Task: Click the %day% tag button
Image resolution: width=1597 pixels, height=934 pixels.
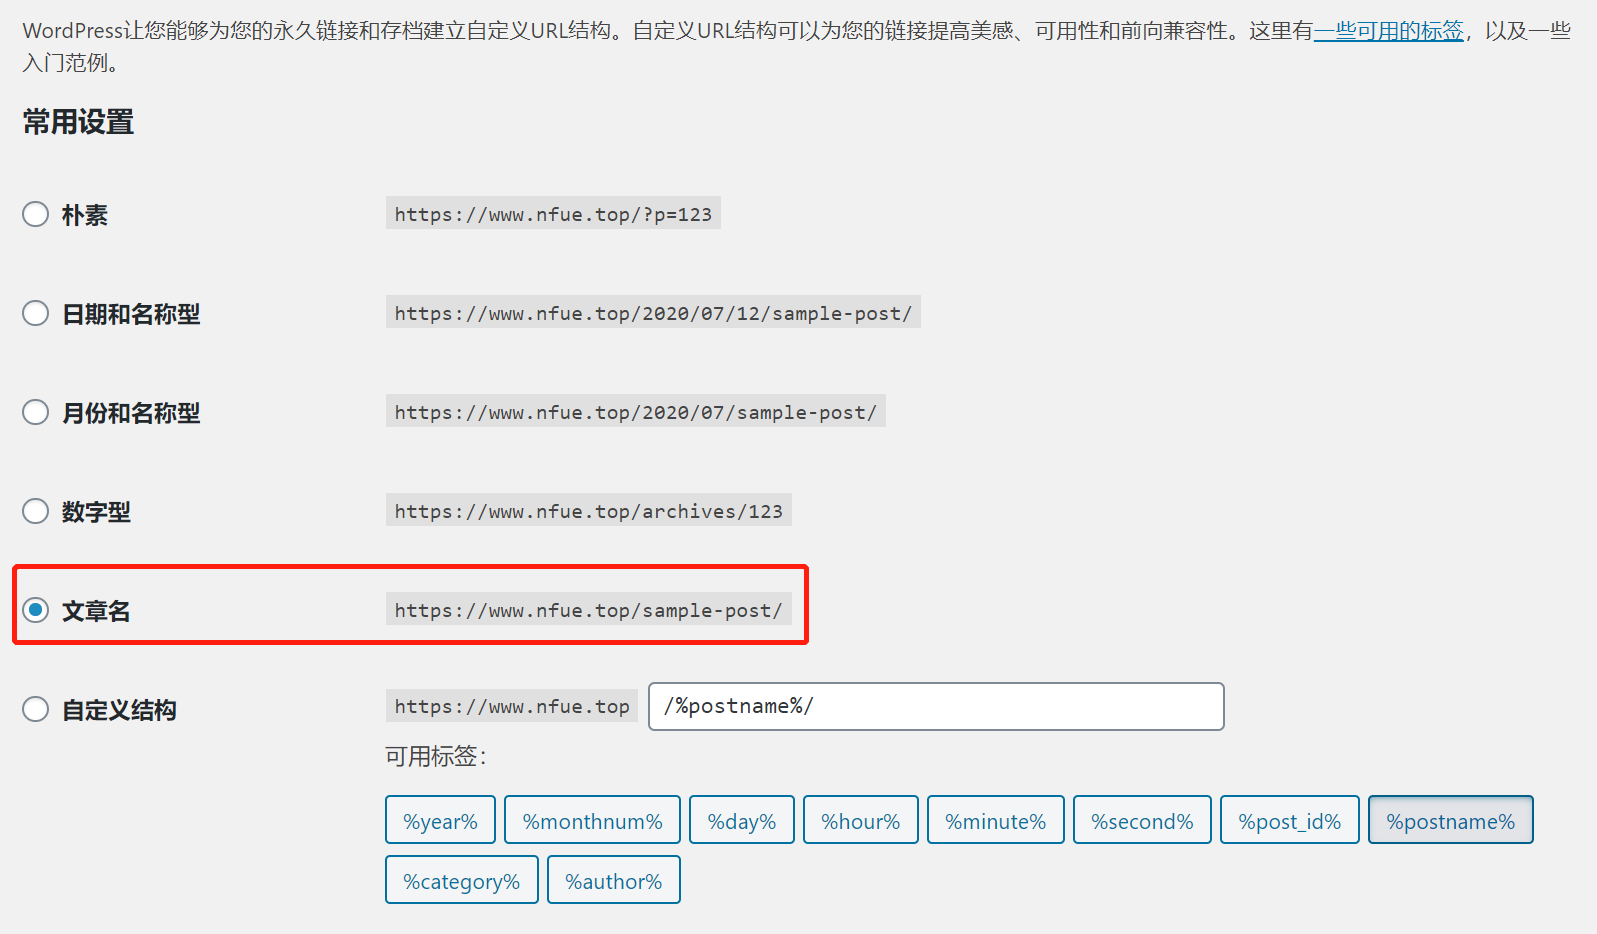Action: click(742, 820)
